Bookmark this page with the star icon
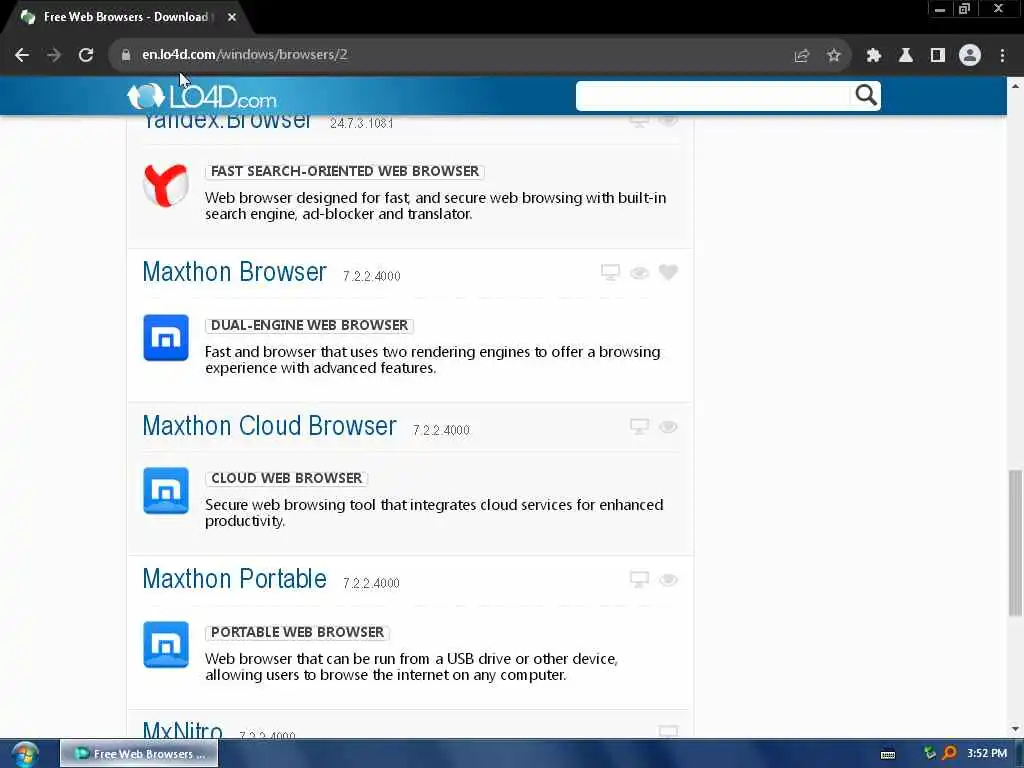This screenshot has height=768, width=1024. [x=833, y=56]
